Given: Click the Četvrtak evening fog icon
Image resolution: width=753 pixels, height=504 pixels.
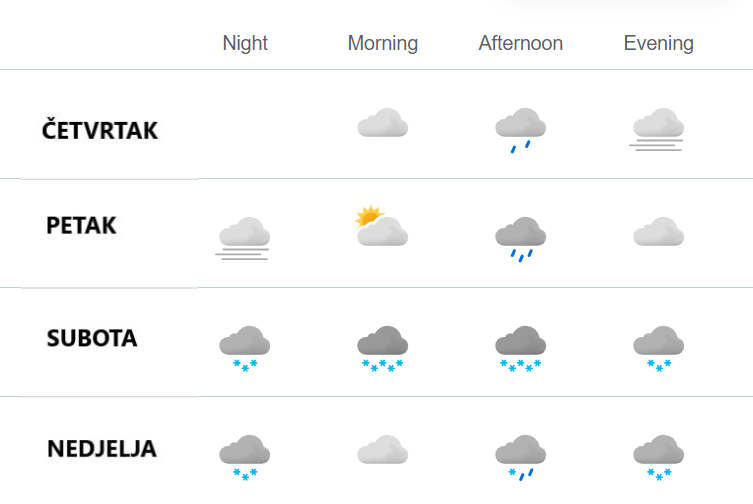Looking at the screenshot, I should coord(657,130).
